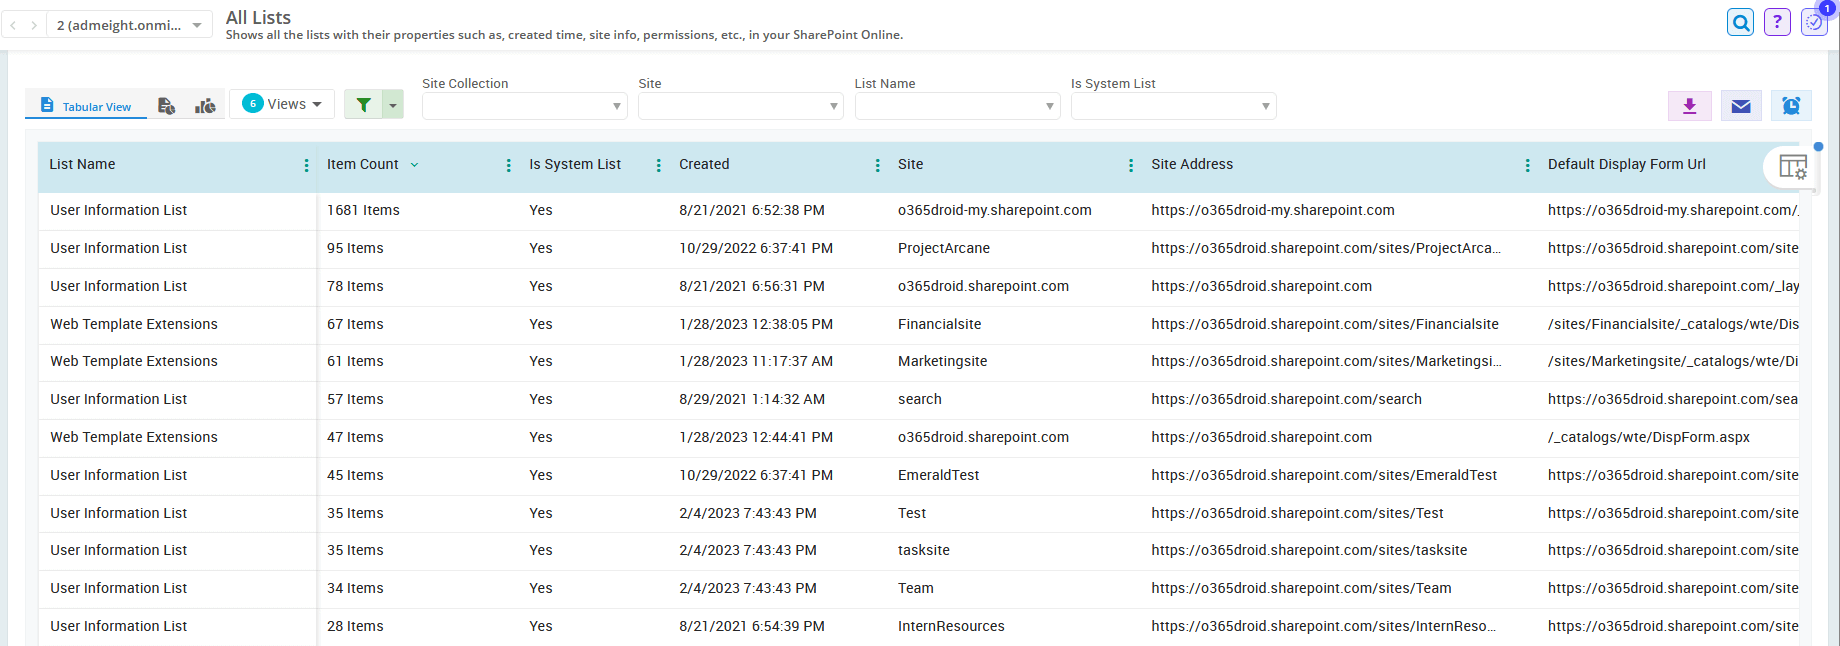
Task: Sort by the Site column header
Action: (910, 164)
